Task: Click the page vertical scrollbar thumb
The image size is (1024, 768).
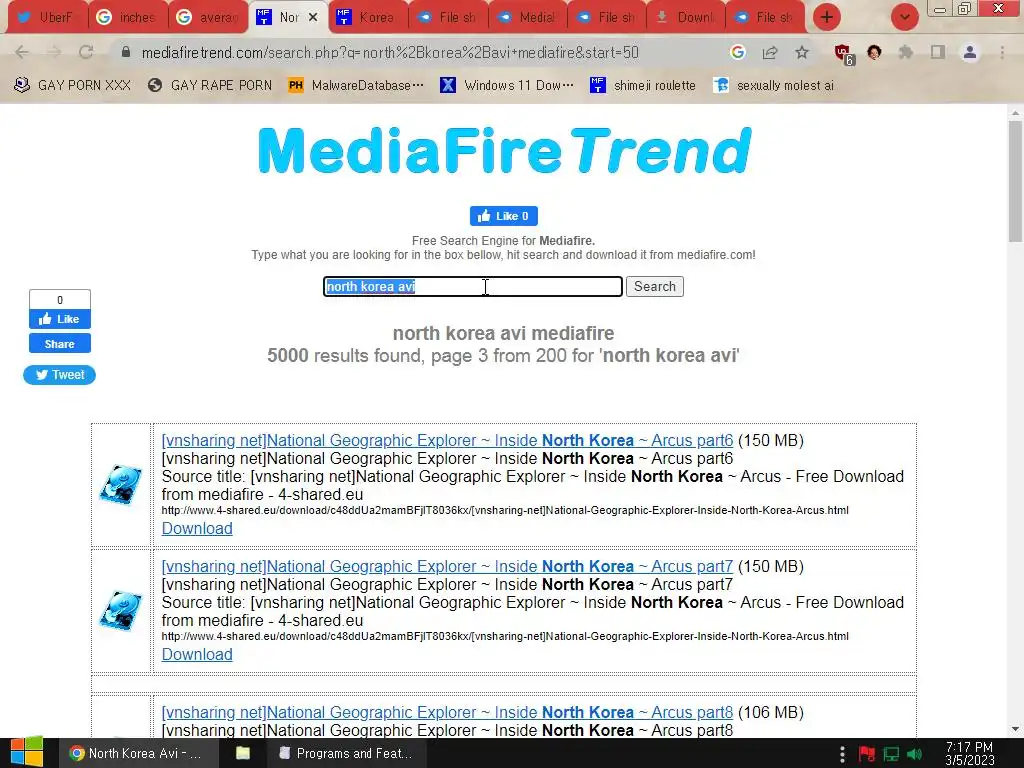Action: [1016, 181]
